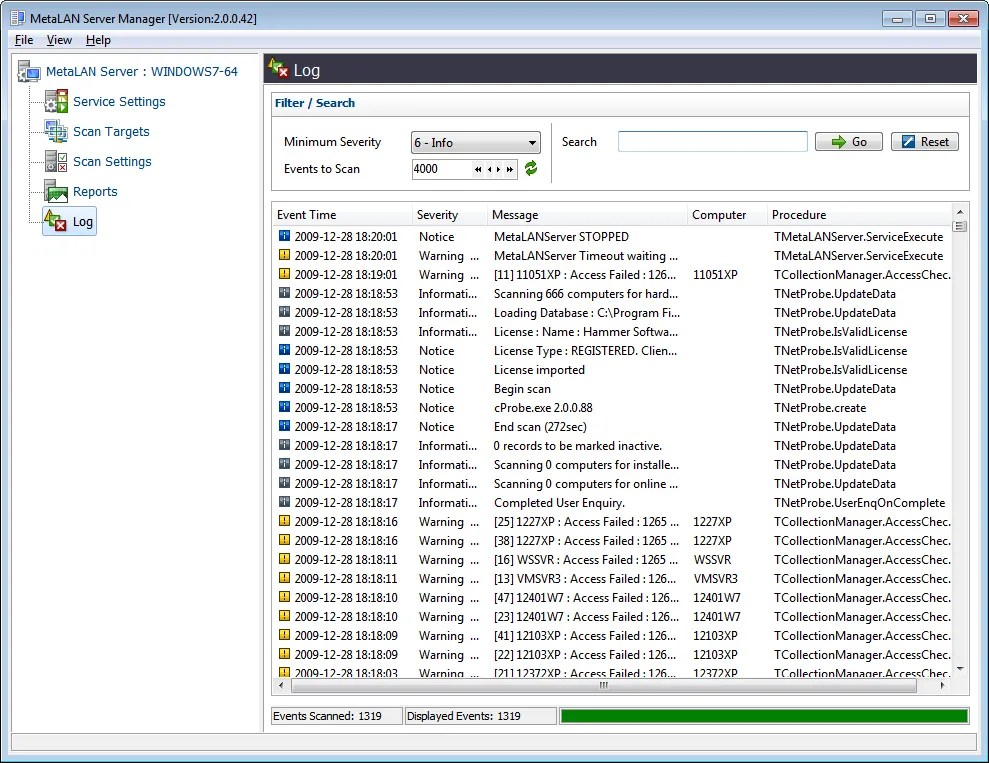989x763 pixels.
Task: Click the 'Scanning 0 computers for online' message
Action: click(586, 484)
